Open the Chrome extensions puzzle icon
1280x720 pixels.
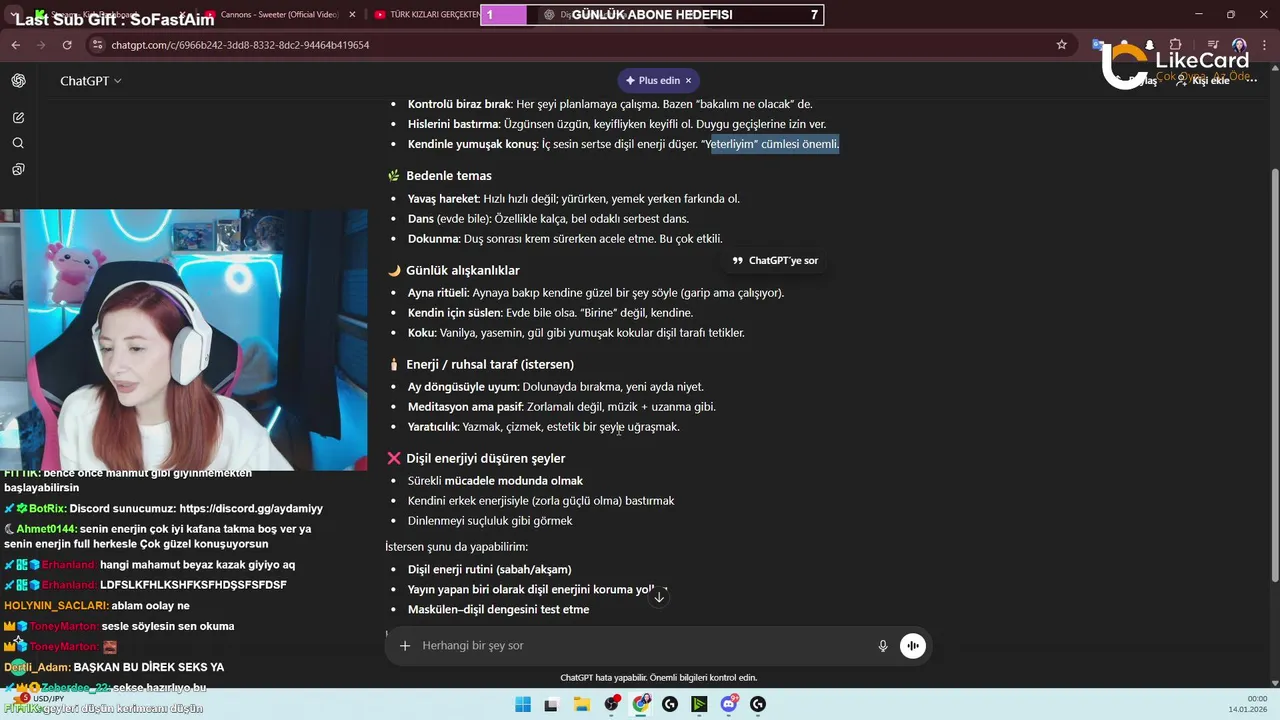[x=1175, y=45]
